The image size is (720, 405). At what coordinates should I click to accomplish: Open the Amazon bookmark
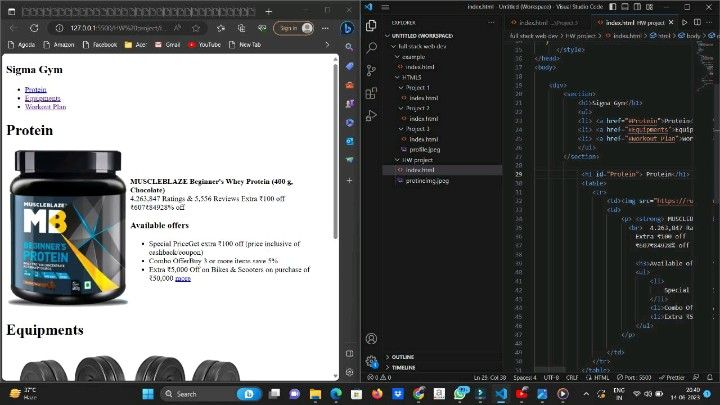tap(58, 45)
